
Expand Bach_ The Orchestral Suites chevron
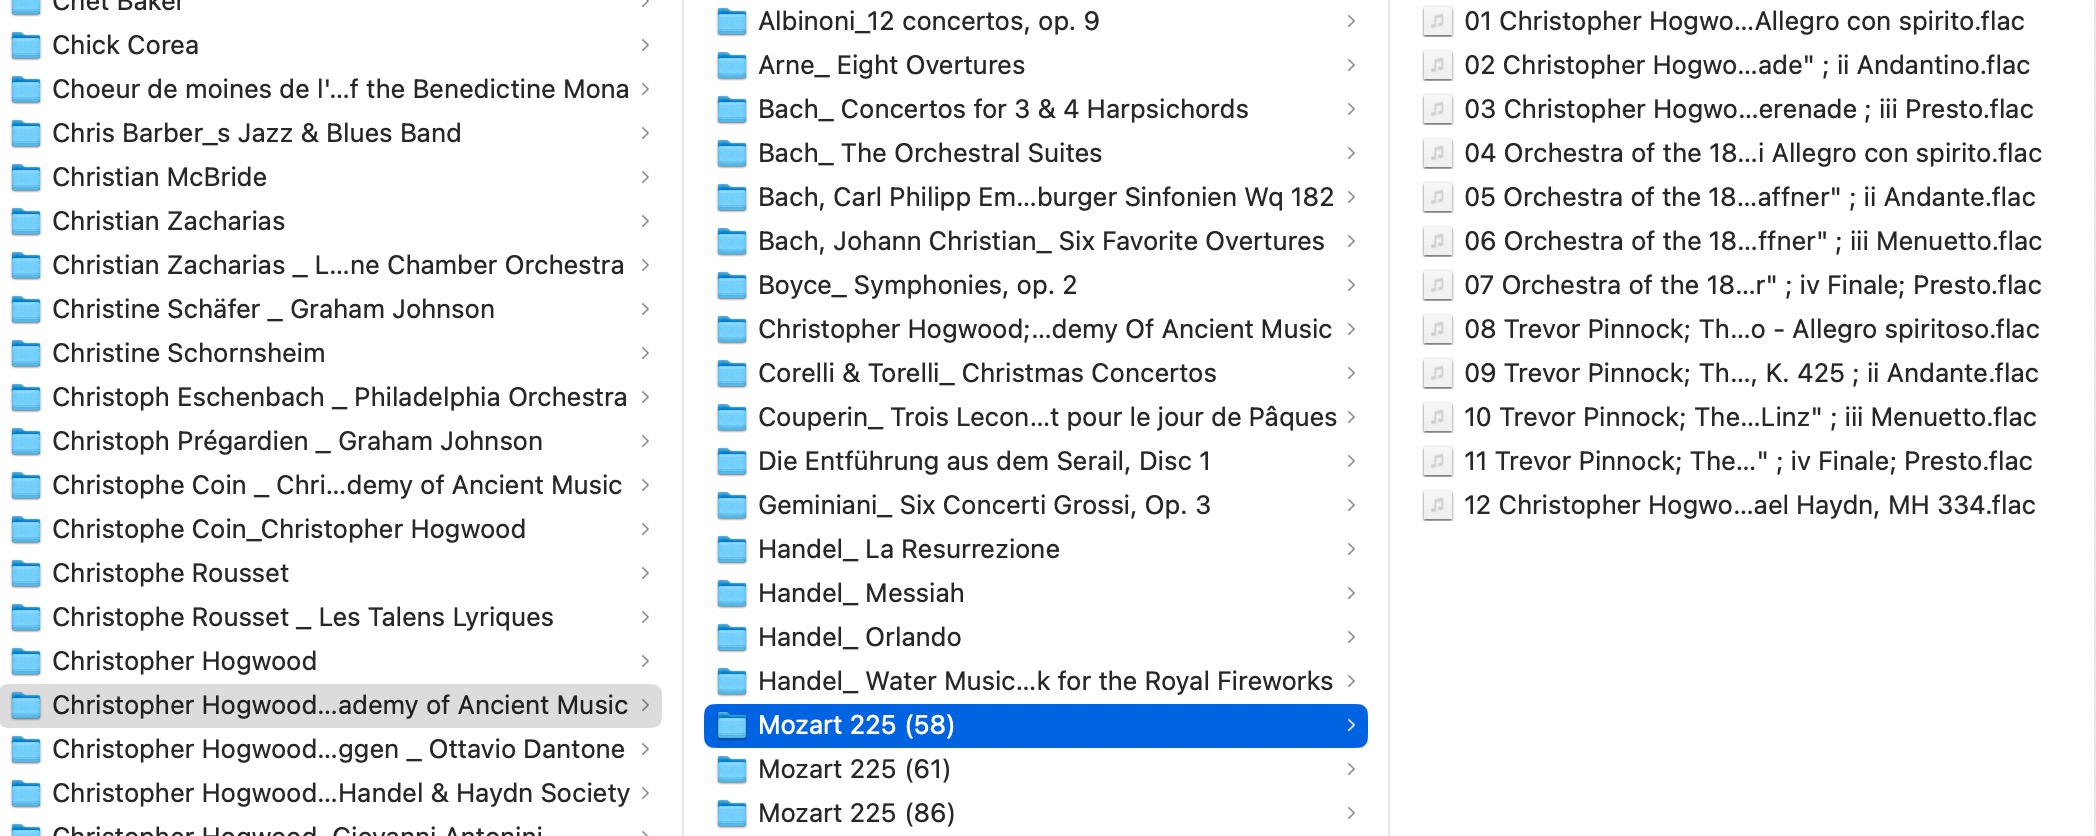point(1351,153)
